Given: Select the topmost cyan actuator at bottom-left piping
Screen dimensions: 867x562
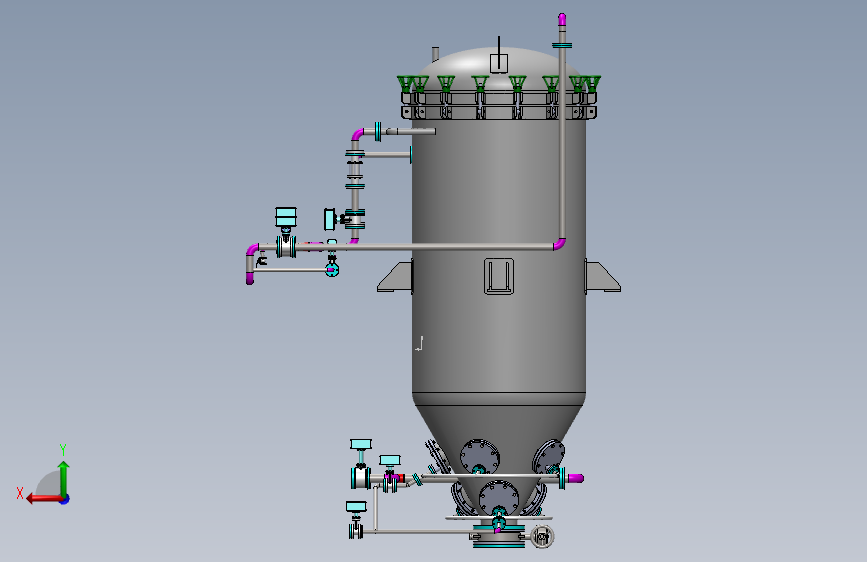Looking at the screenshot, I should click(x=361, y=444).
